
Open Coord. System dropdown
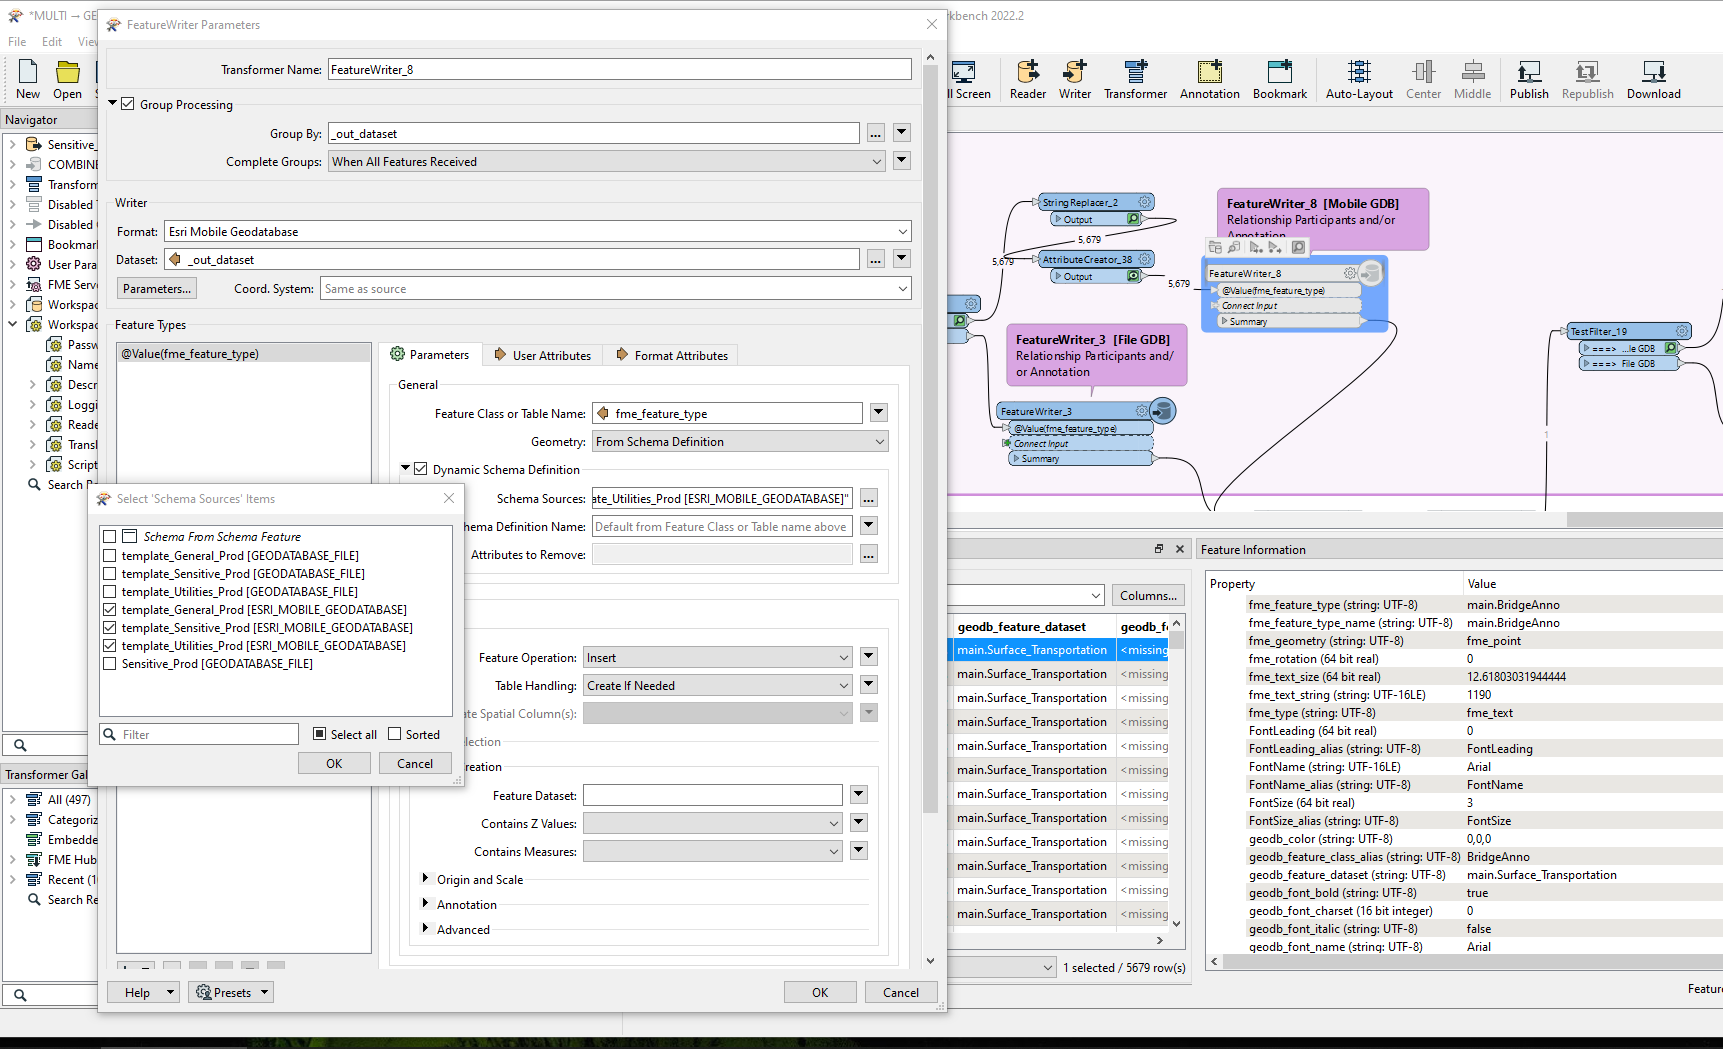tap(616, 289)
